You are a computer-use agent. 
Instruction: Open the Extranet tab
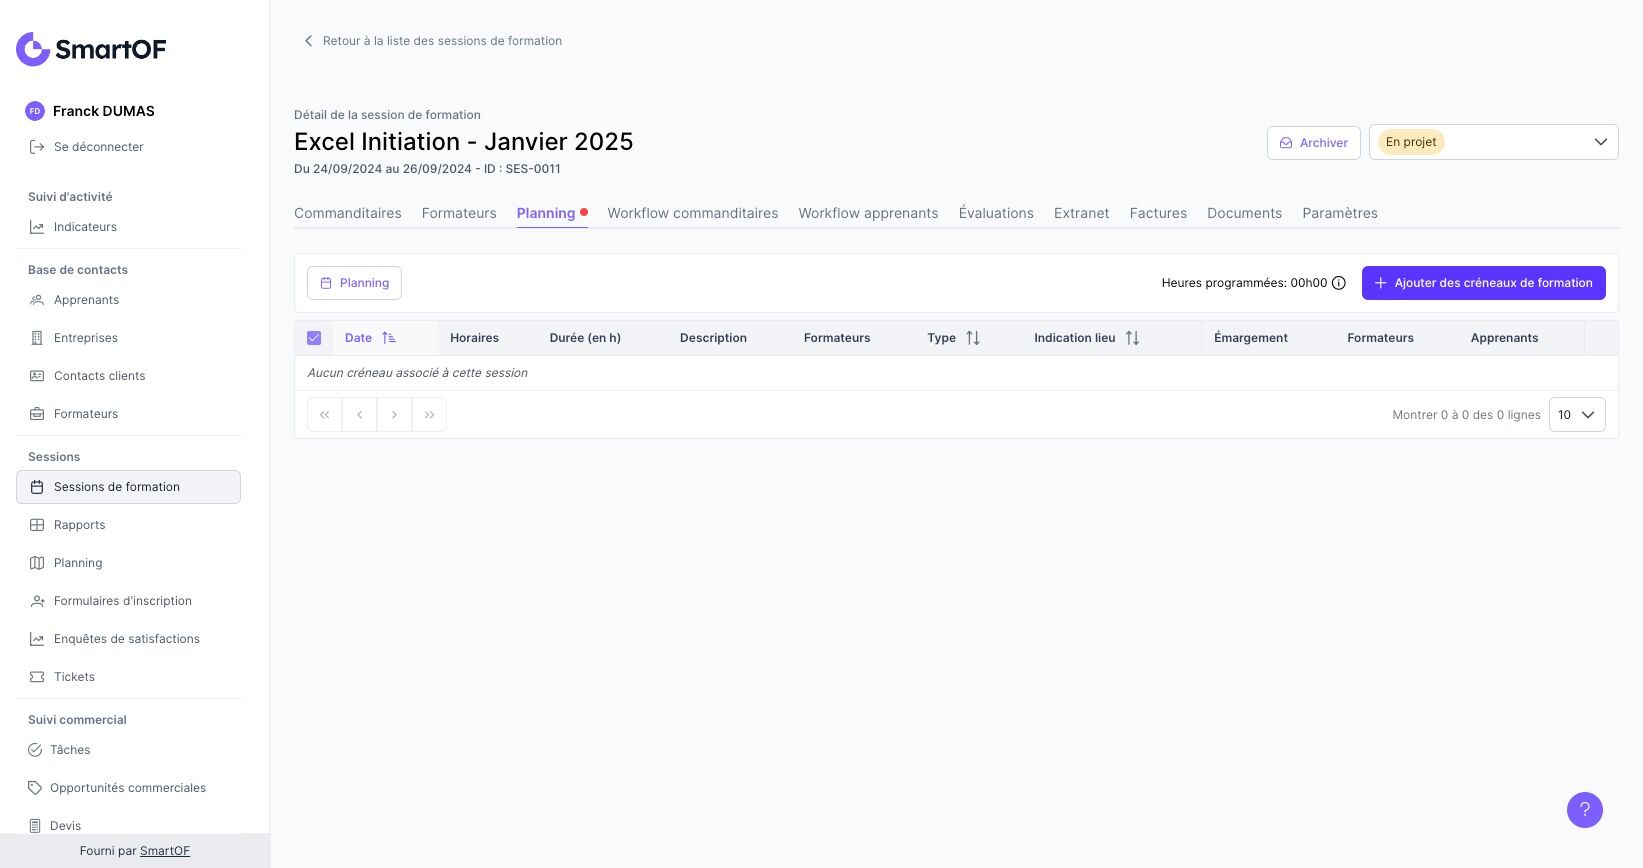(1081, 213)
